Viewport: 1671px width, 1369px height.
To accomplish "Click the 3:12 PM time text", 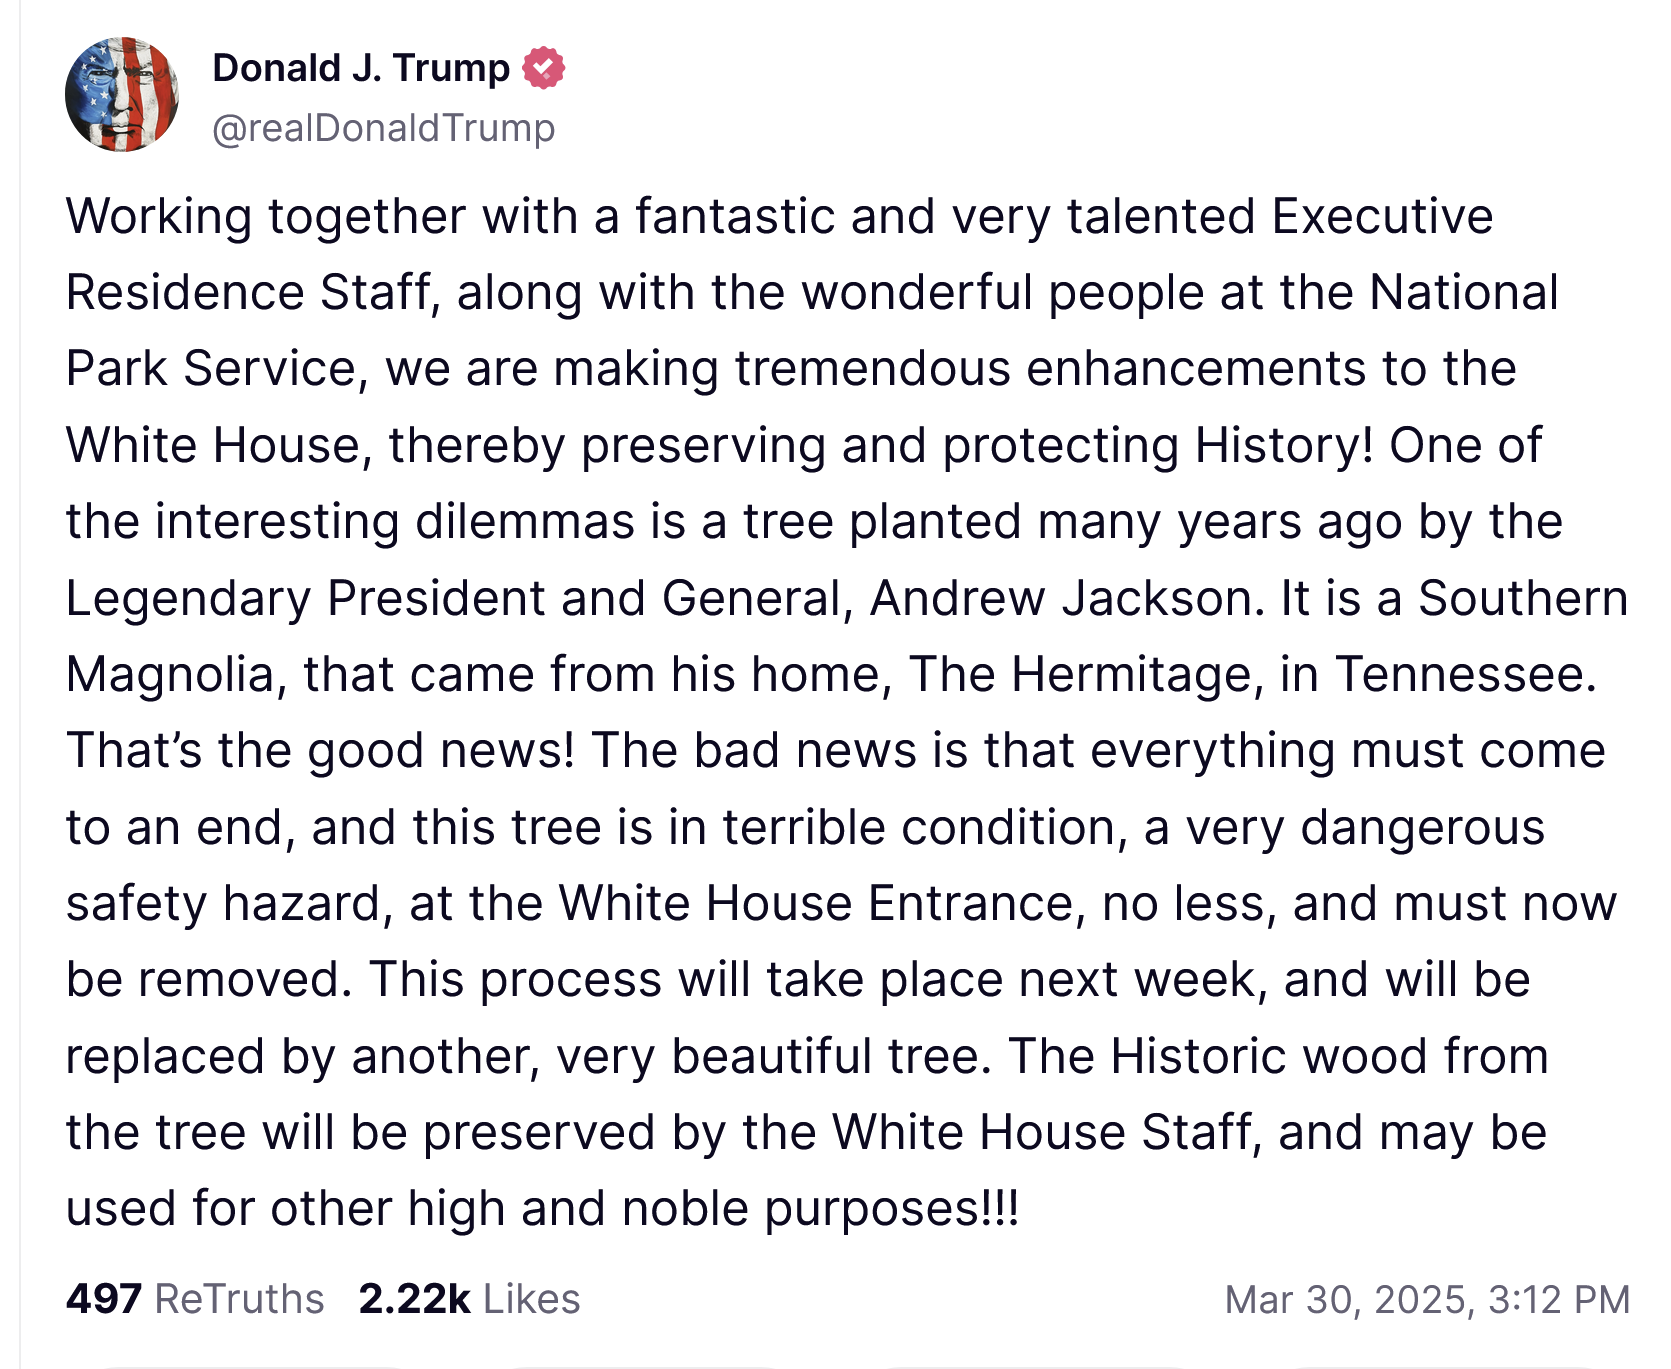I will pos(1559,1299).
